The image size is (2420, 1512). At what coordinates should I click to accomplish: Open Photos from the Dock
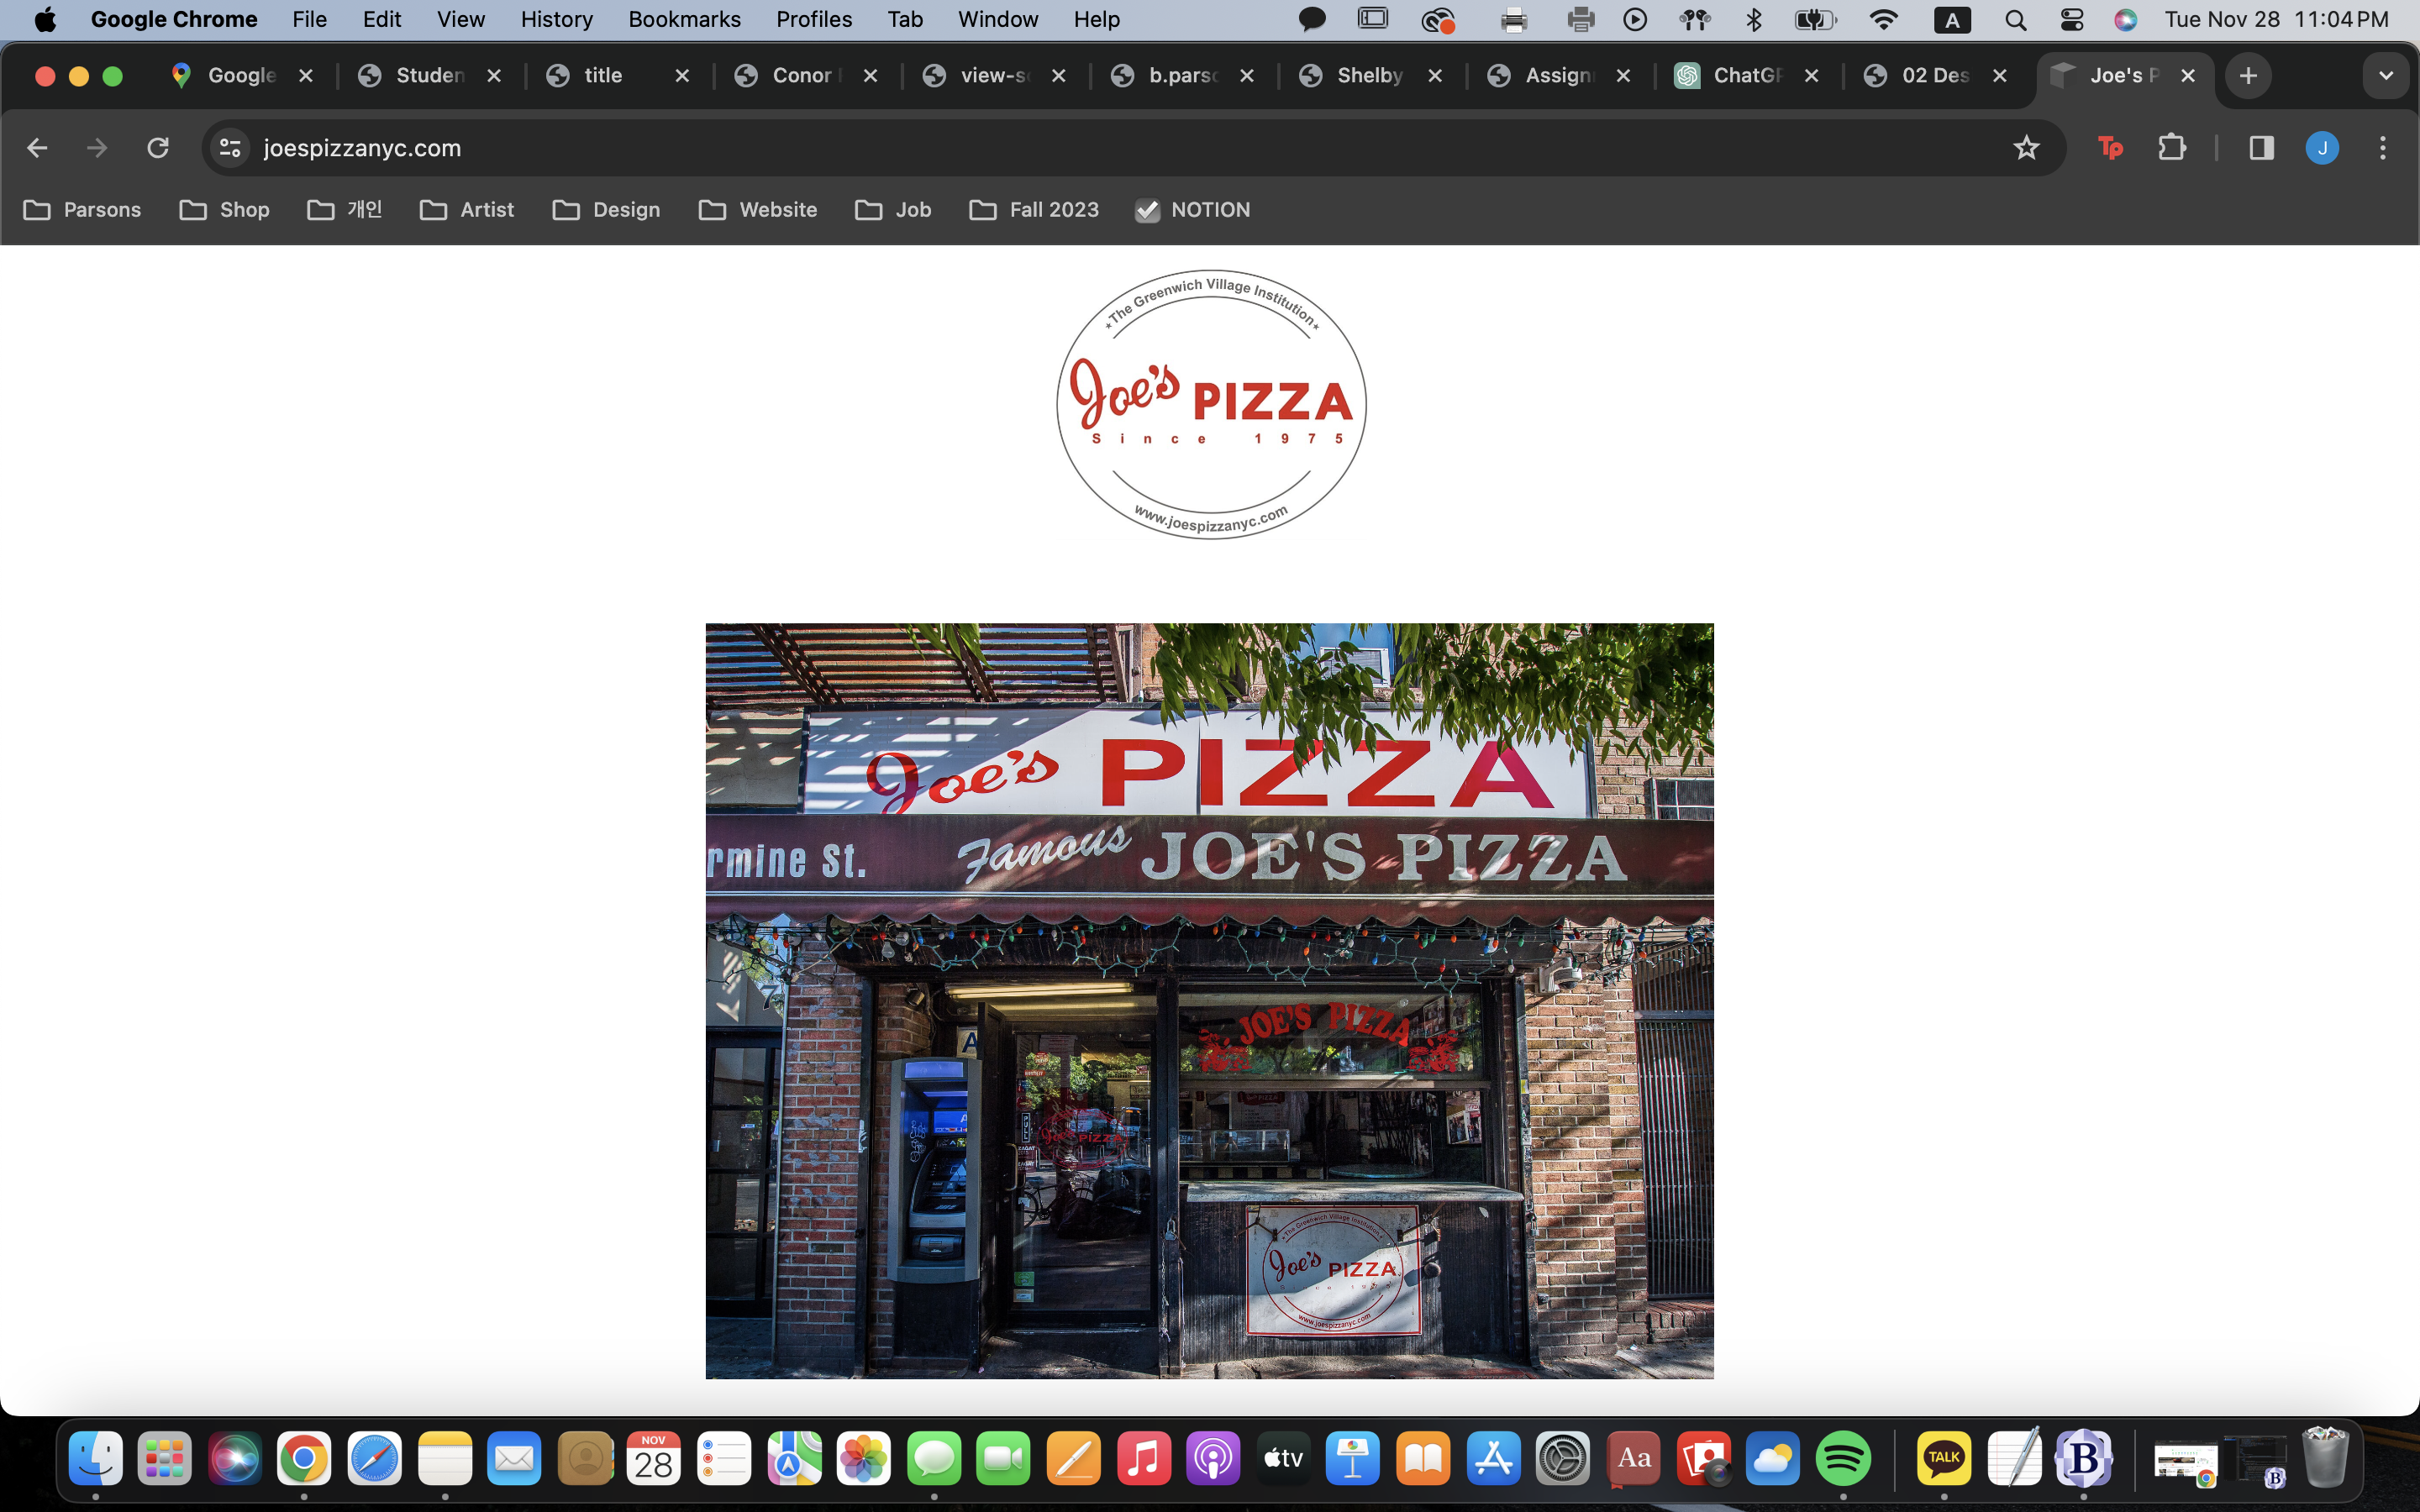[864, 1459]
